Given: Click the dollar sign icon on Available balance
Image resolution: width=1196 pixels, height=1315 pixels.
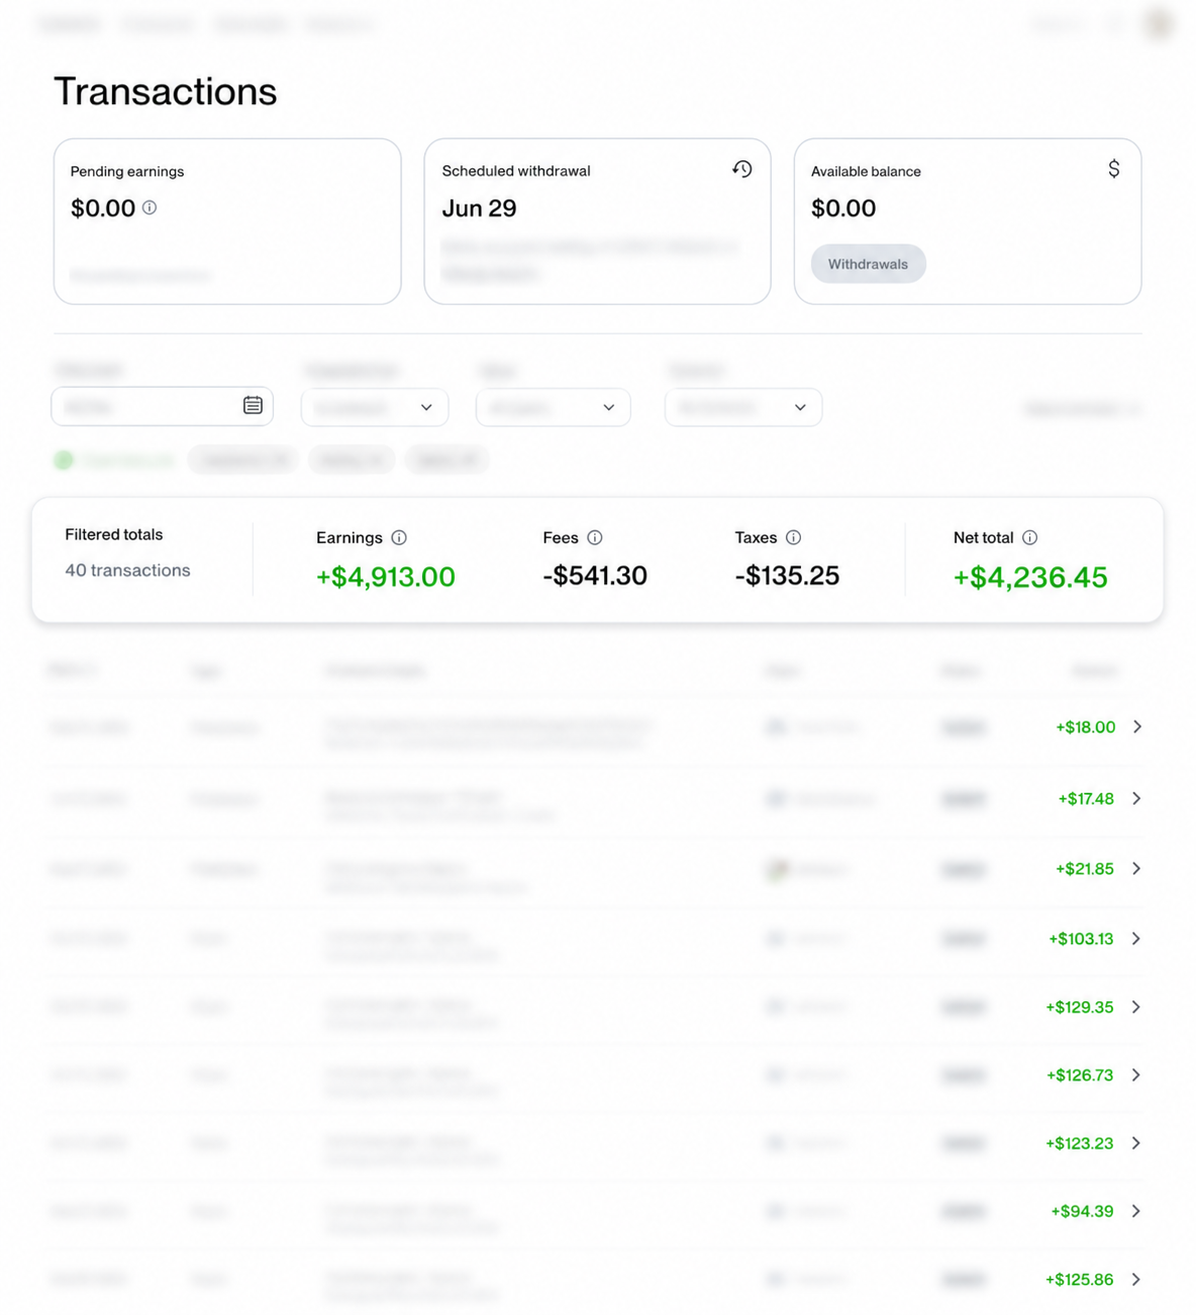Looking at the screenshot, I should (x=1114, y=169).
